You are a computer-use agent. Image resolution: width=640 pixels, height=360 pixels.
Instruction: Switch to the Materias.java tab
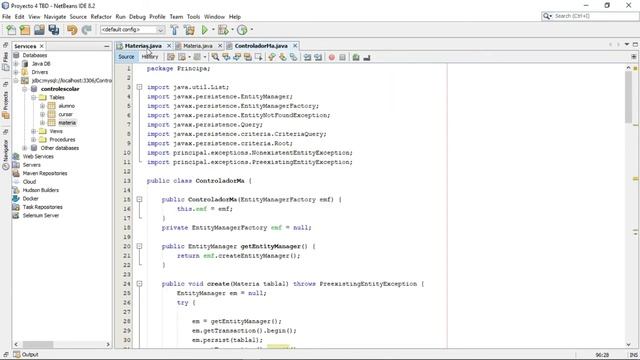143,46
